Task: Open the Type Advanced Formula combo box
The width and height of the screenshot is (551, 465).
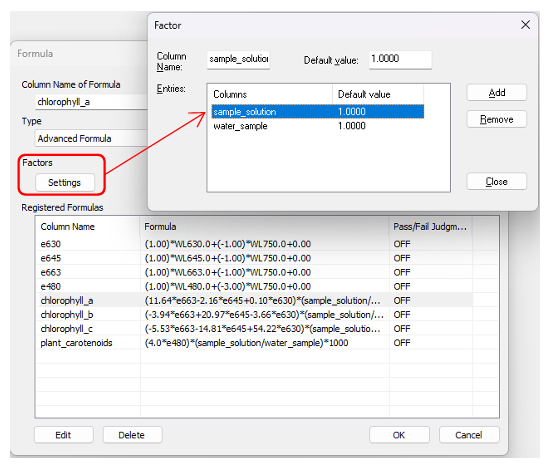Action: pos(91,138)
